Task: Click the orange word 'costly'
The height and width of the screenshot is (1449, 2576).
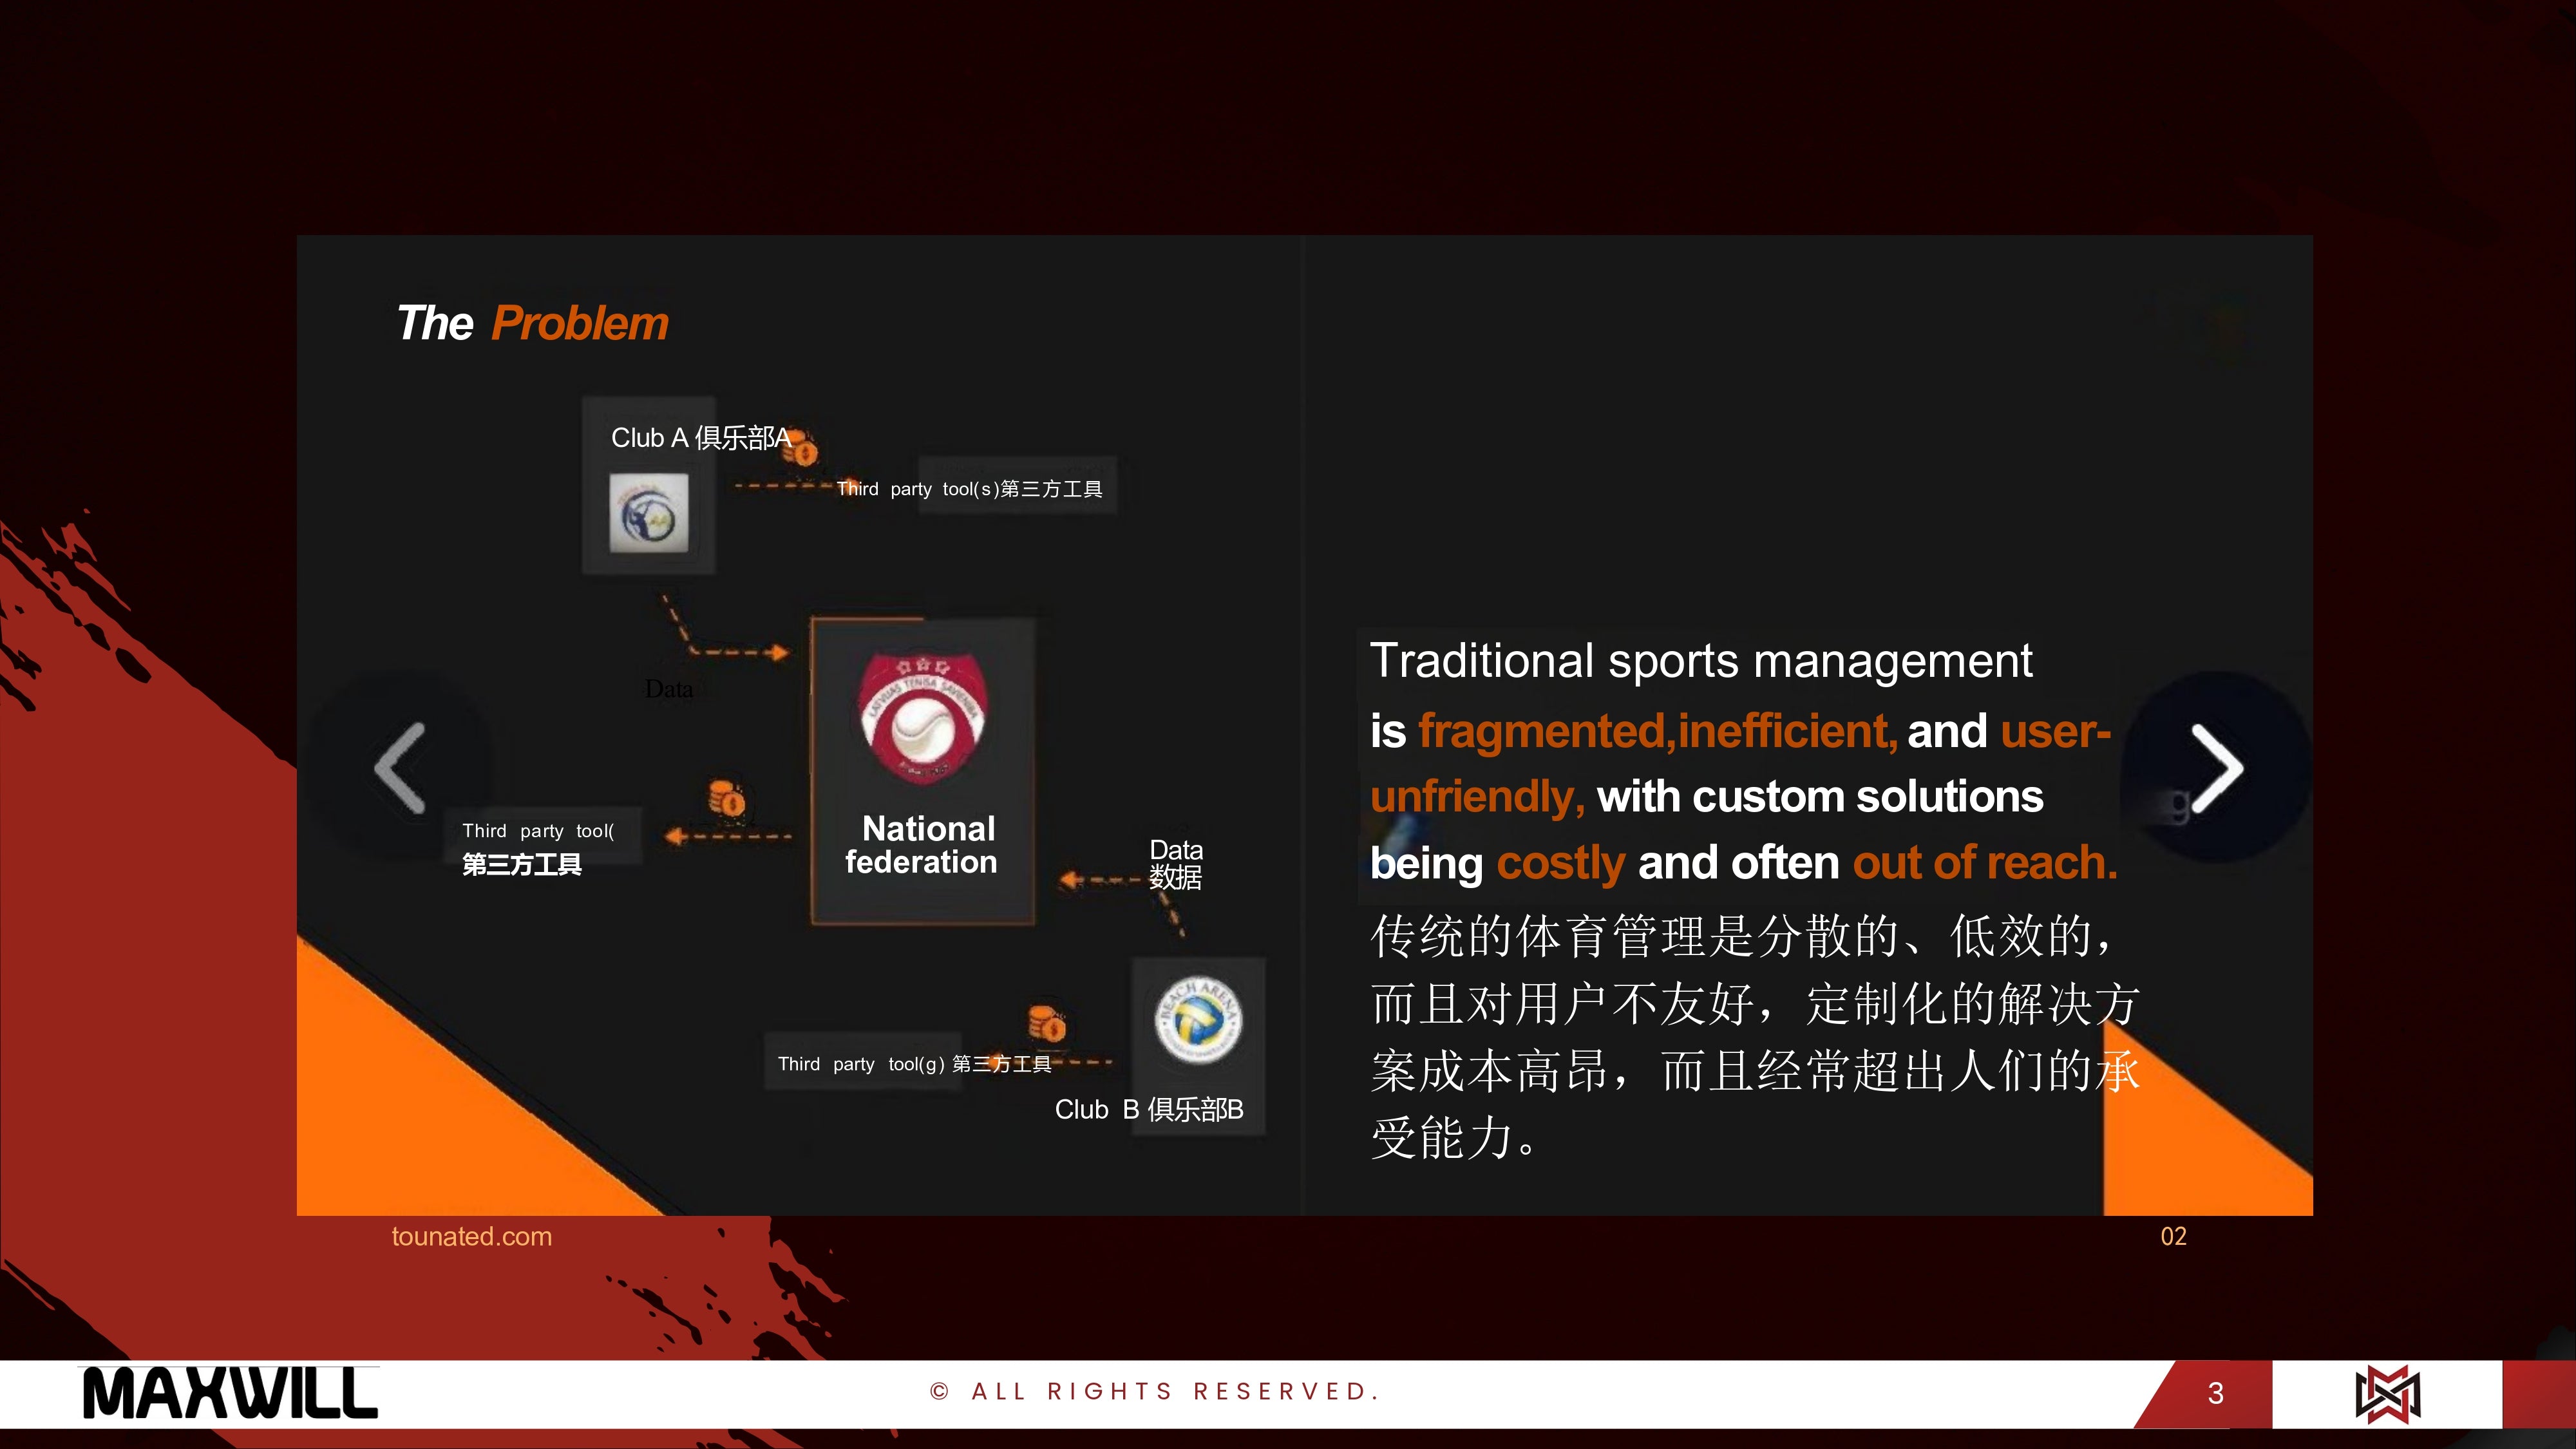Action: (x=1561, y=863)
